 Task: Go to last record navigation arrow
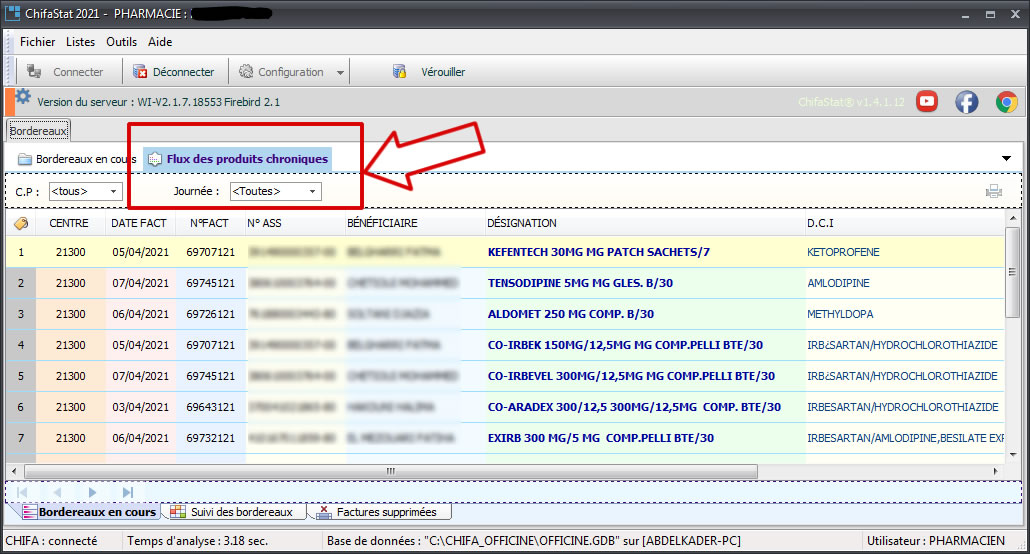point(128,492)
